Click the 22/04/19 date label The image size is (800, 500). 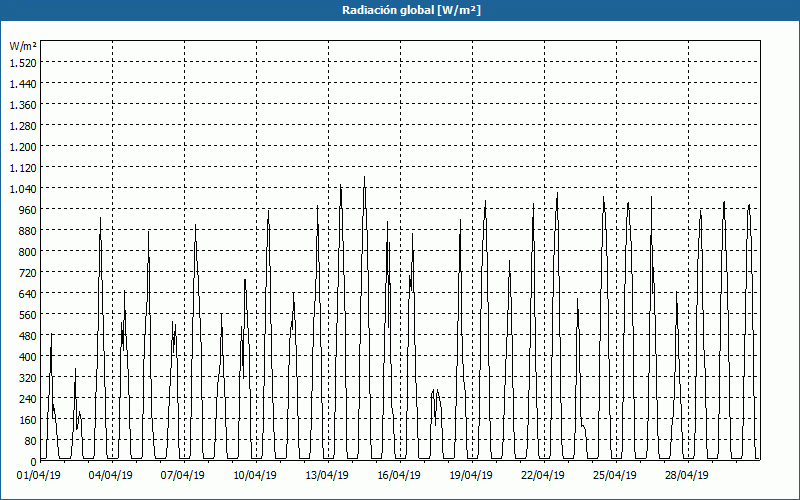tap(543, 476)
